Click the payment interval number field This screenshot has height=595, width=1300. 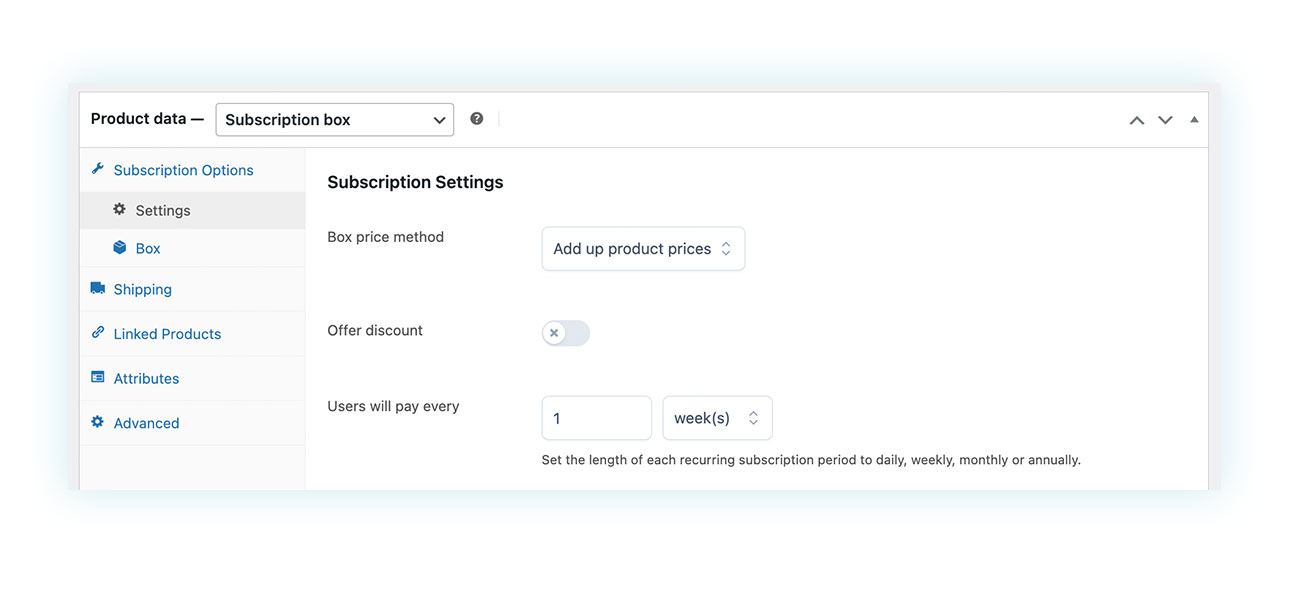tap(596, 418)
